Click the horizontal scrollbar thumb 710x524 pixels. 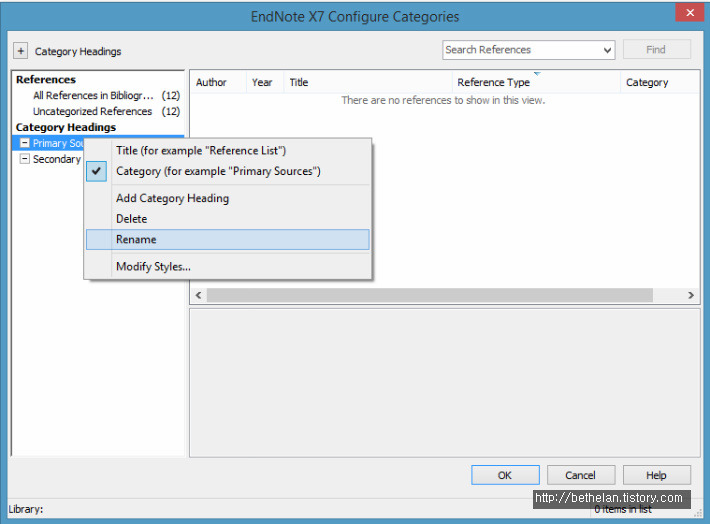click(430, 295)
